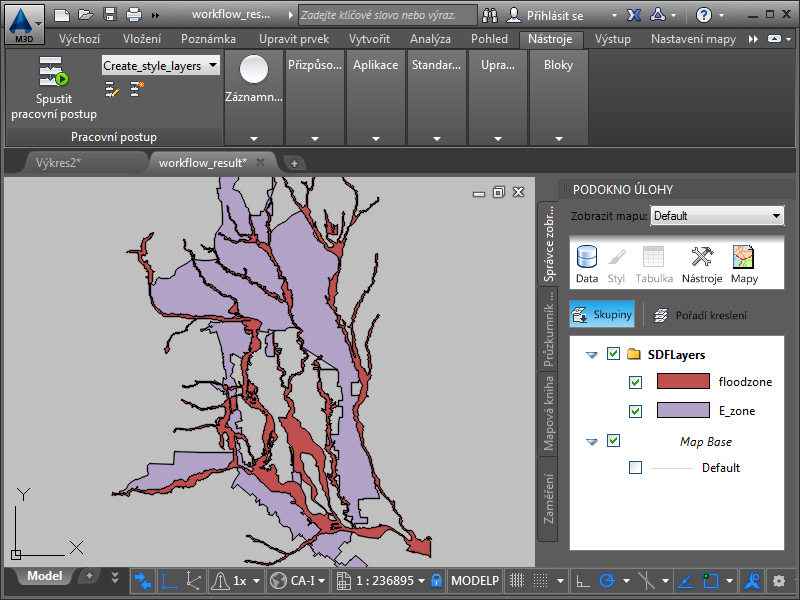
Task: Click the Spustit pracovní postup icon
Action: coord(53,74)
